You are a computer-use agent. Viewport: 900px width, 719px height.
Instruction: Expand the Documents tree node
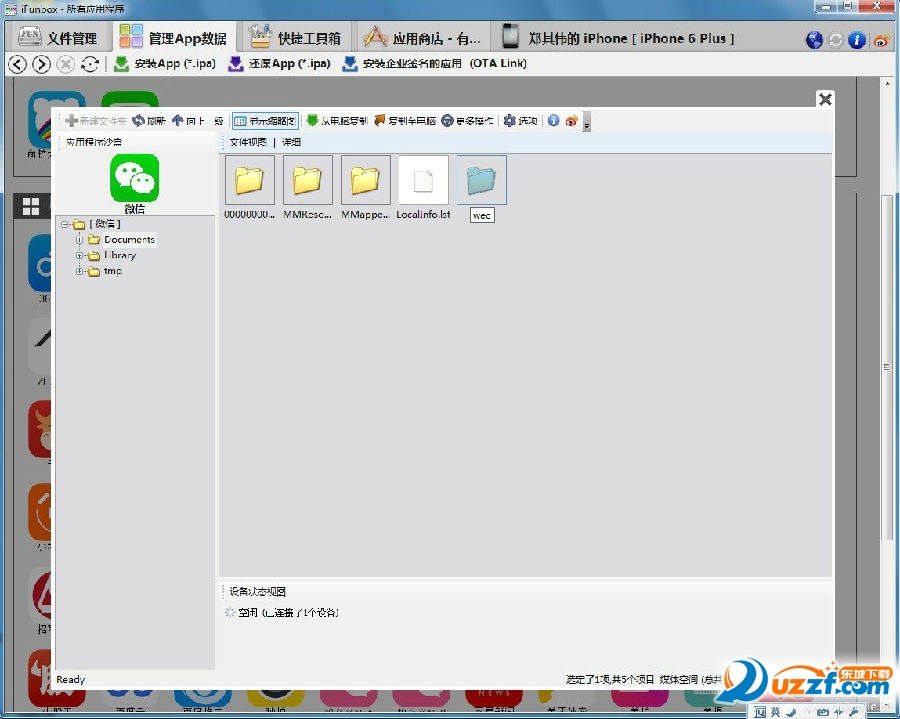(x=79, y=239)
